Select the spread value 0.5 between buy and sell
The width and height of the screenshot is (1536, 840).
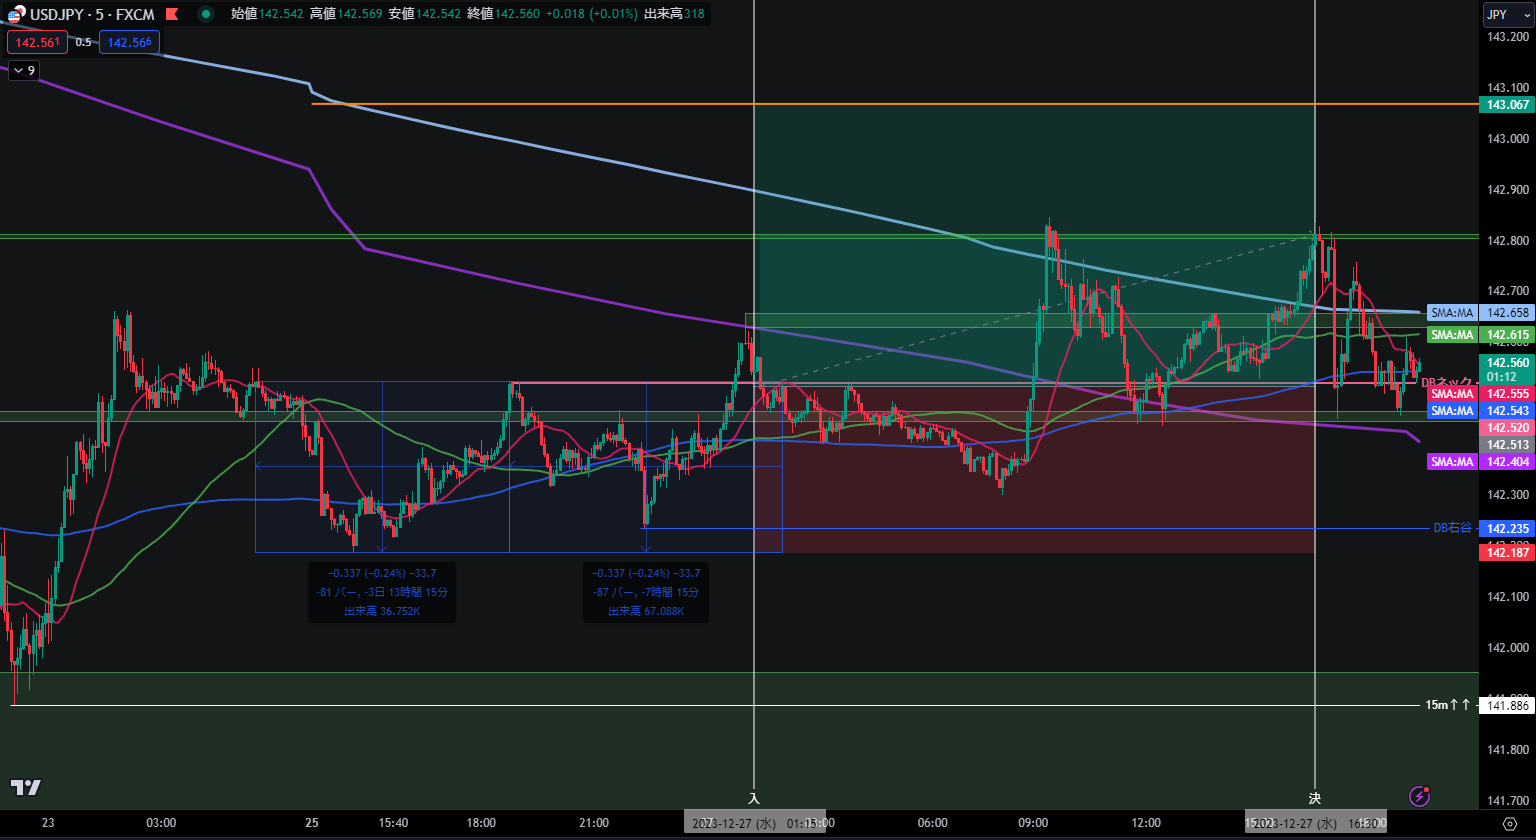[83, 42]
